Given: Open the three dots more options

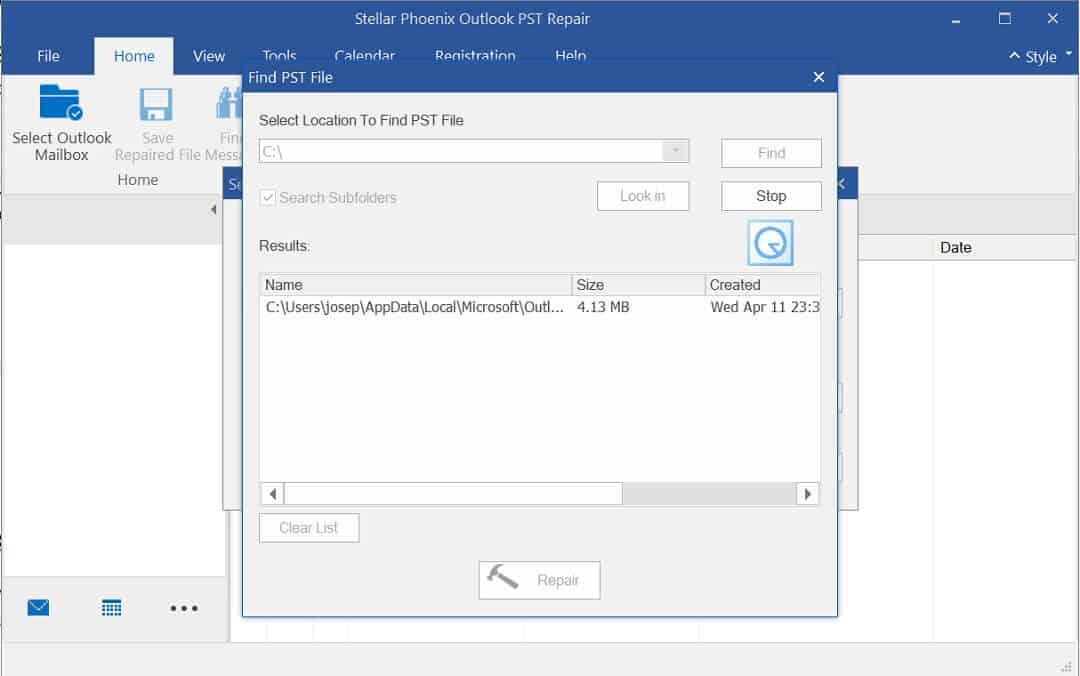Looking at the screenshot, I should click(184, 608).
